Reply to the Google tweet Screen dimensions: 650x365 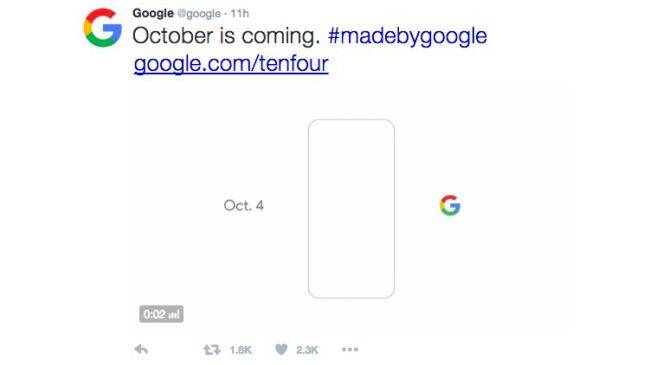141,350
